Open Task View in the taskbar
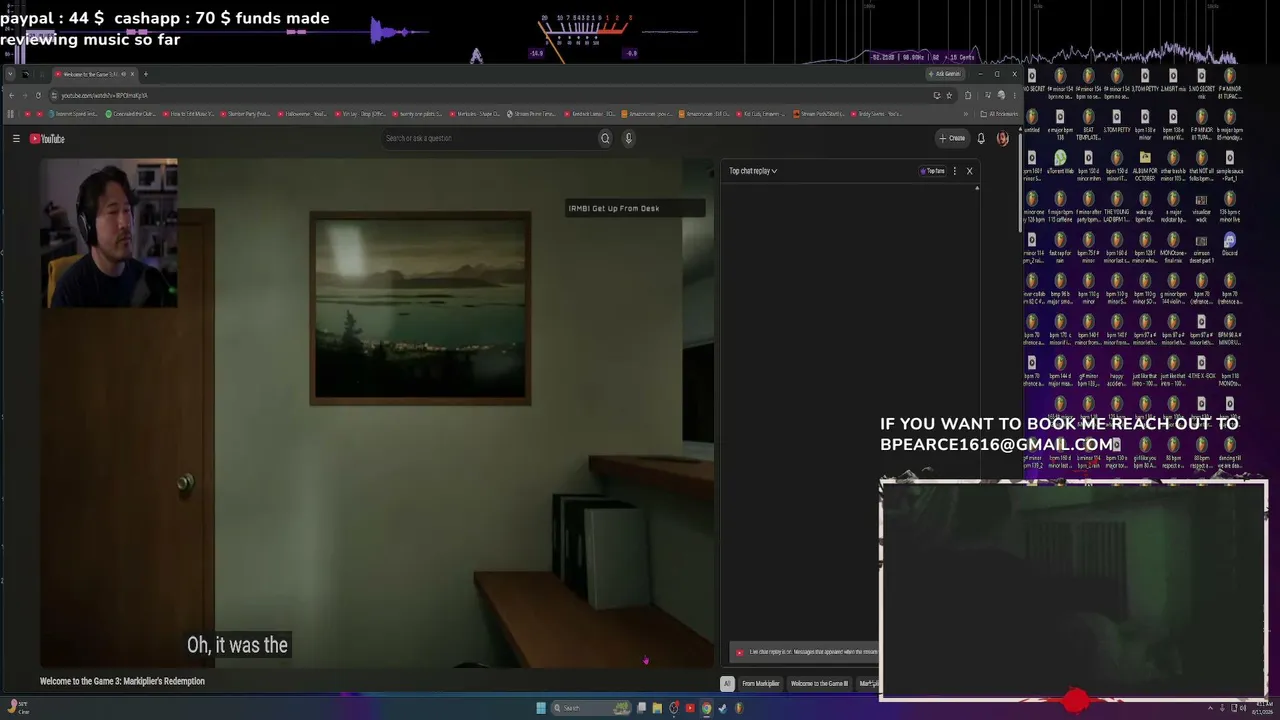Image resolution: width=1280 pixels, height=720 pixels. tap(641, 708)
